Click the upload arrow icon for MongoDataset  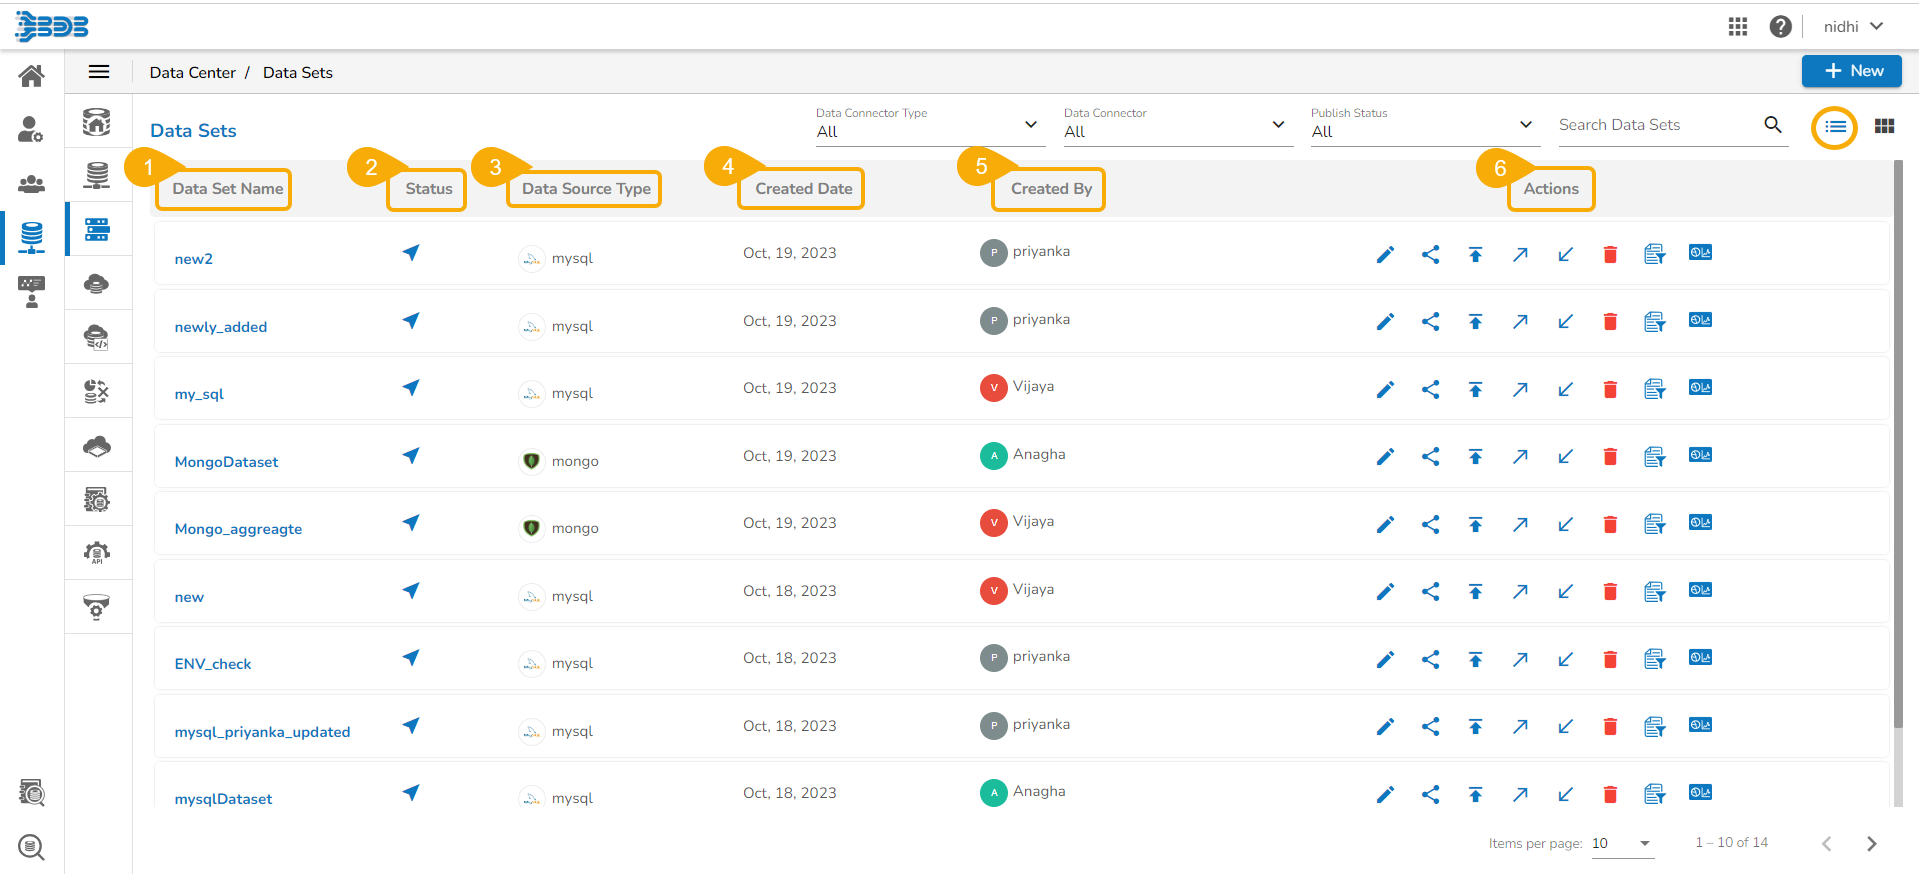click(x=1475, y=457)
